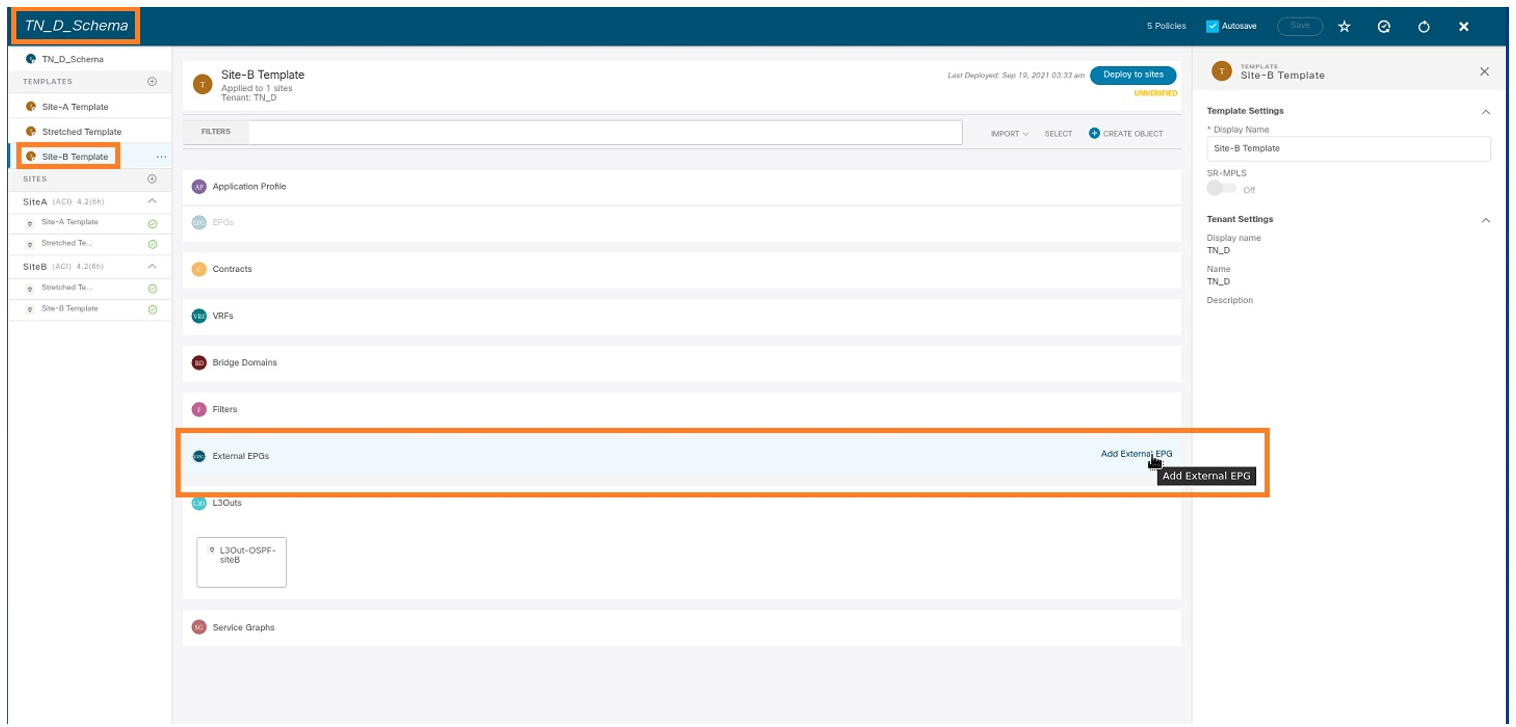Click the SELECT option
1516x727 pixels.
click(1058, 134)
